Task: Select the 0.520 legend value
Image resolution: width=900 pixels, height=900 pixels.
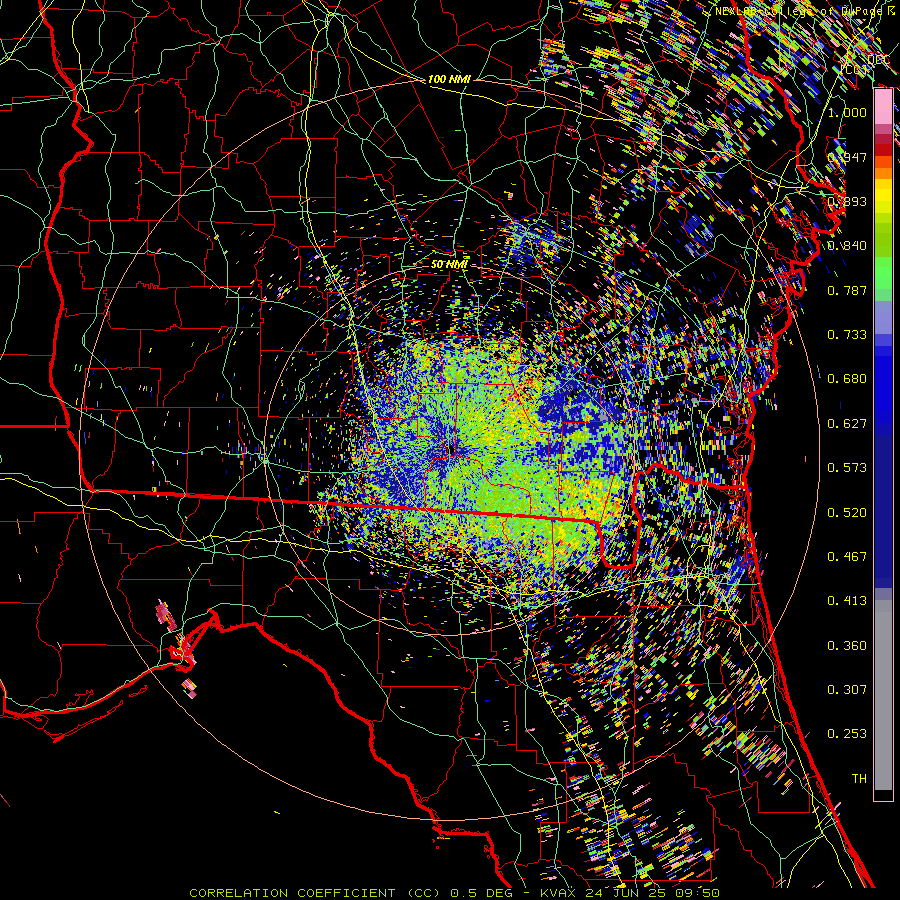Action: [x=847, y=513]
